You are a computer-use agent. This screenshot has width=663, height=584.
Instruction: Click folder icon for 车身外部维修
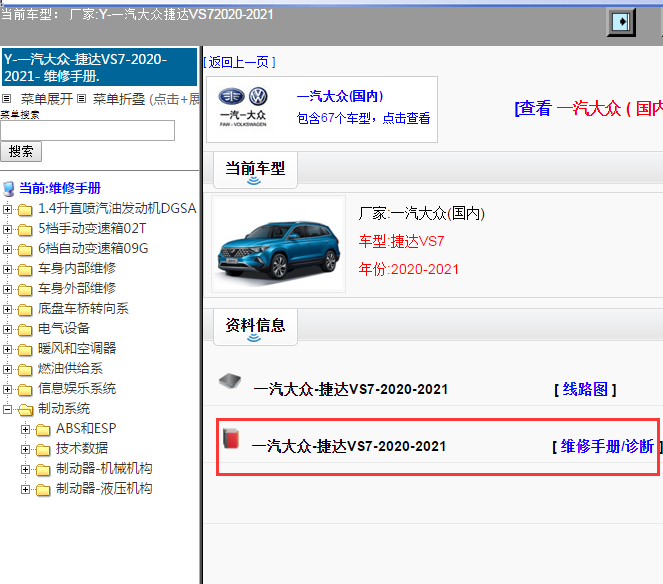tap(25, 290)
